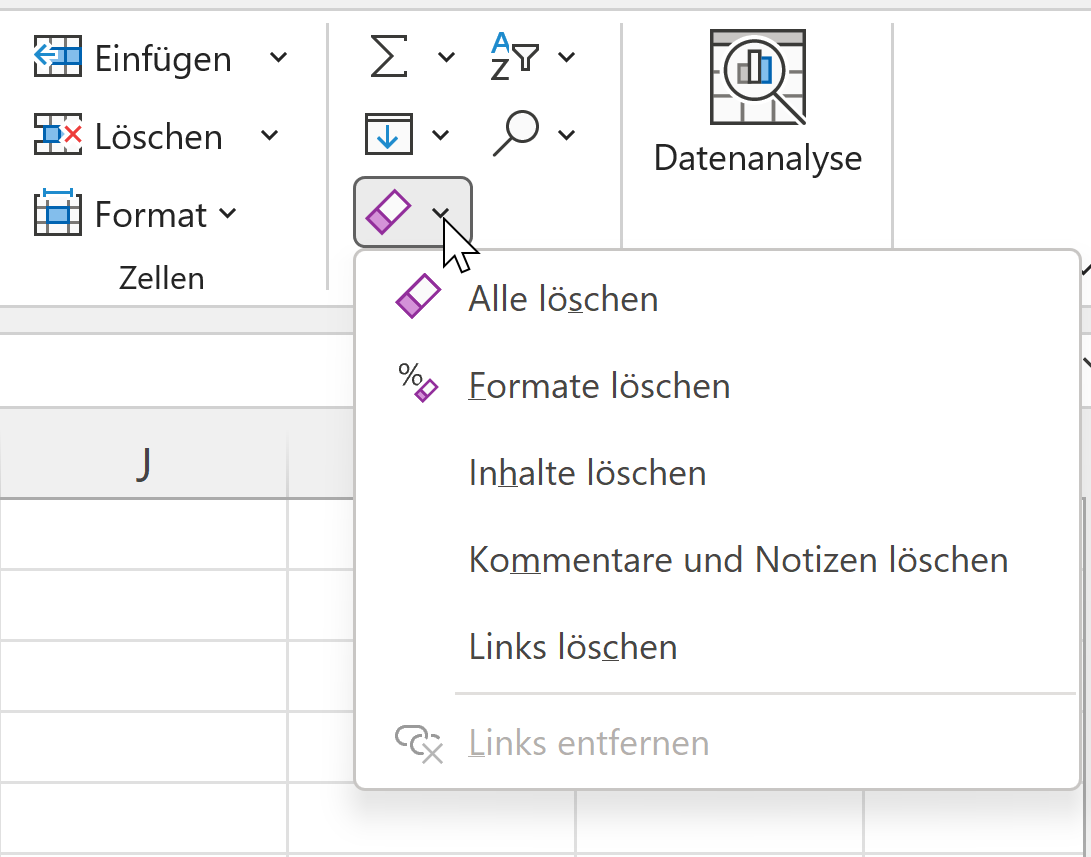The image size is (1091, 857).
Task: Click the Clear eraser icon in the ribbon
Action: (388, 212)
